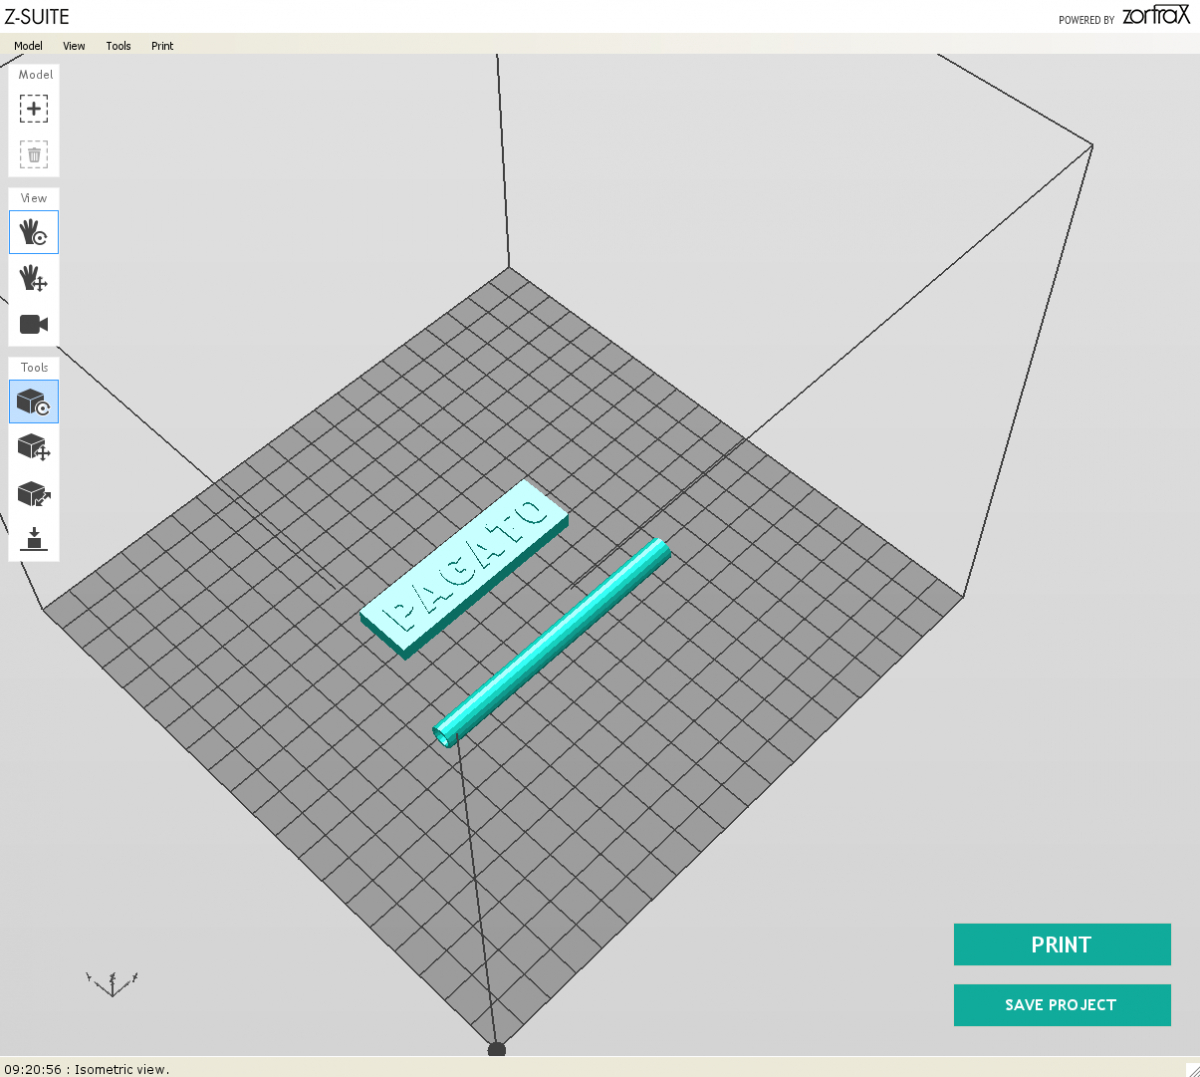Open the Model menu

coord(28,46)
